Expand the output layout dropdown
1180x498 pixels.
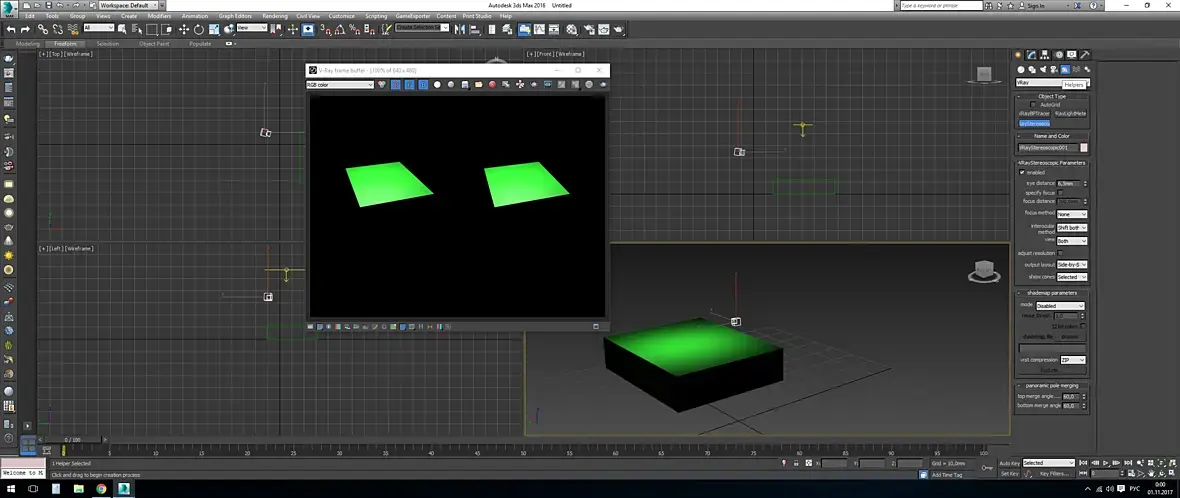[x=1071, y=264]
